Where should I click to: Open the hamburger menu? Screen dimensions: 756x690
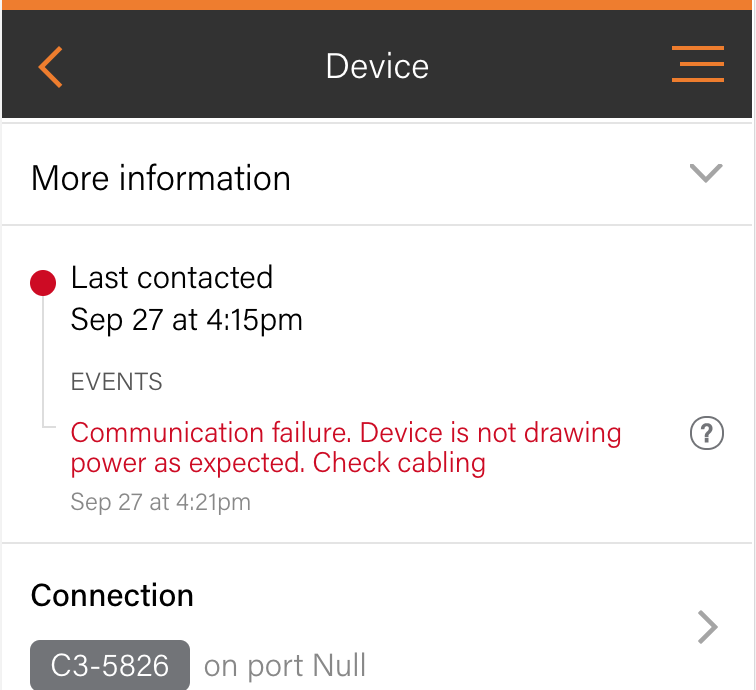pyautogui.click(x=698, y=65)
